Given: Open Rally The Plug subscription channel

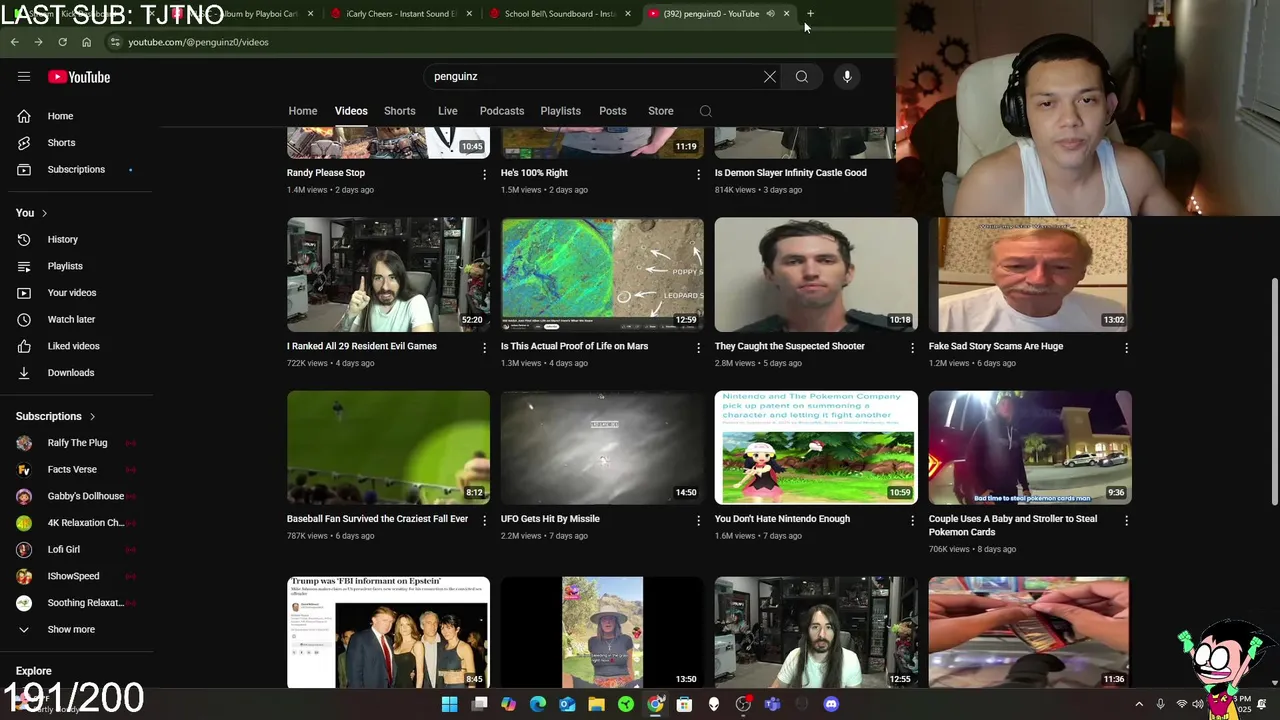Looking at the screenshot, I should click(76, 443).
